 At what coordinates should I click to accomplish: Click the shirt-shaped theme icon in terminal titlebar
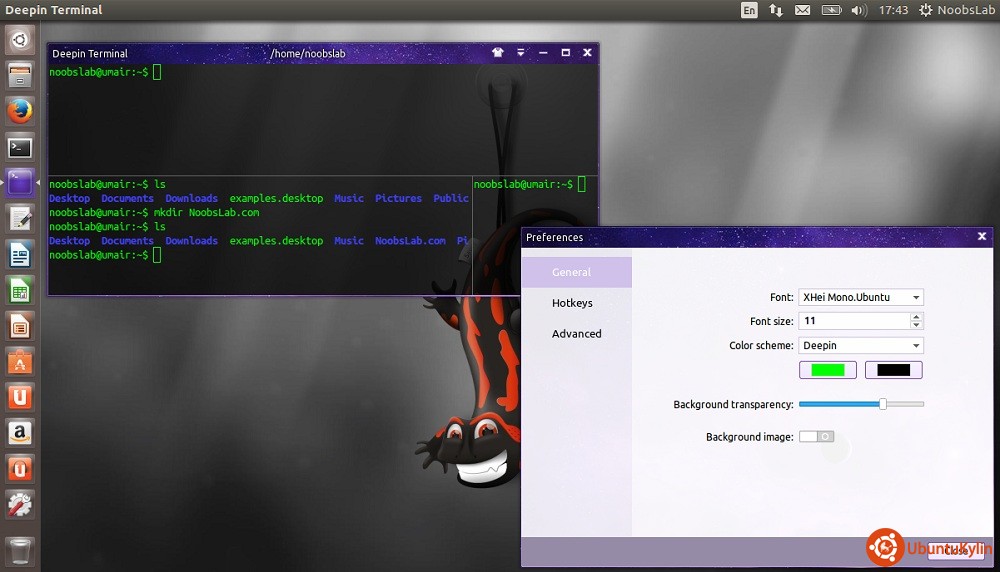[498, 53]
